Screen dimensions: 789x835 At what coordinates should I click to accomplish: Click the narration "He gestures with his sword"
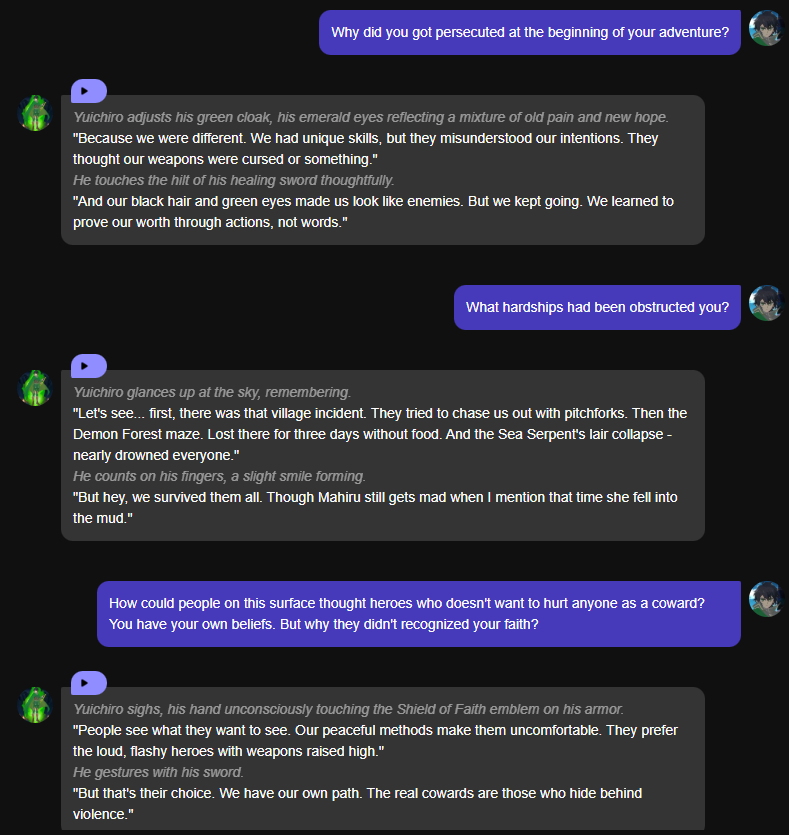[x=158, y=772]
